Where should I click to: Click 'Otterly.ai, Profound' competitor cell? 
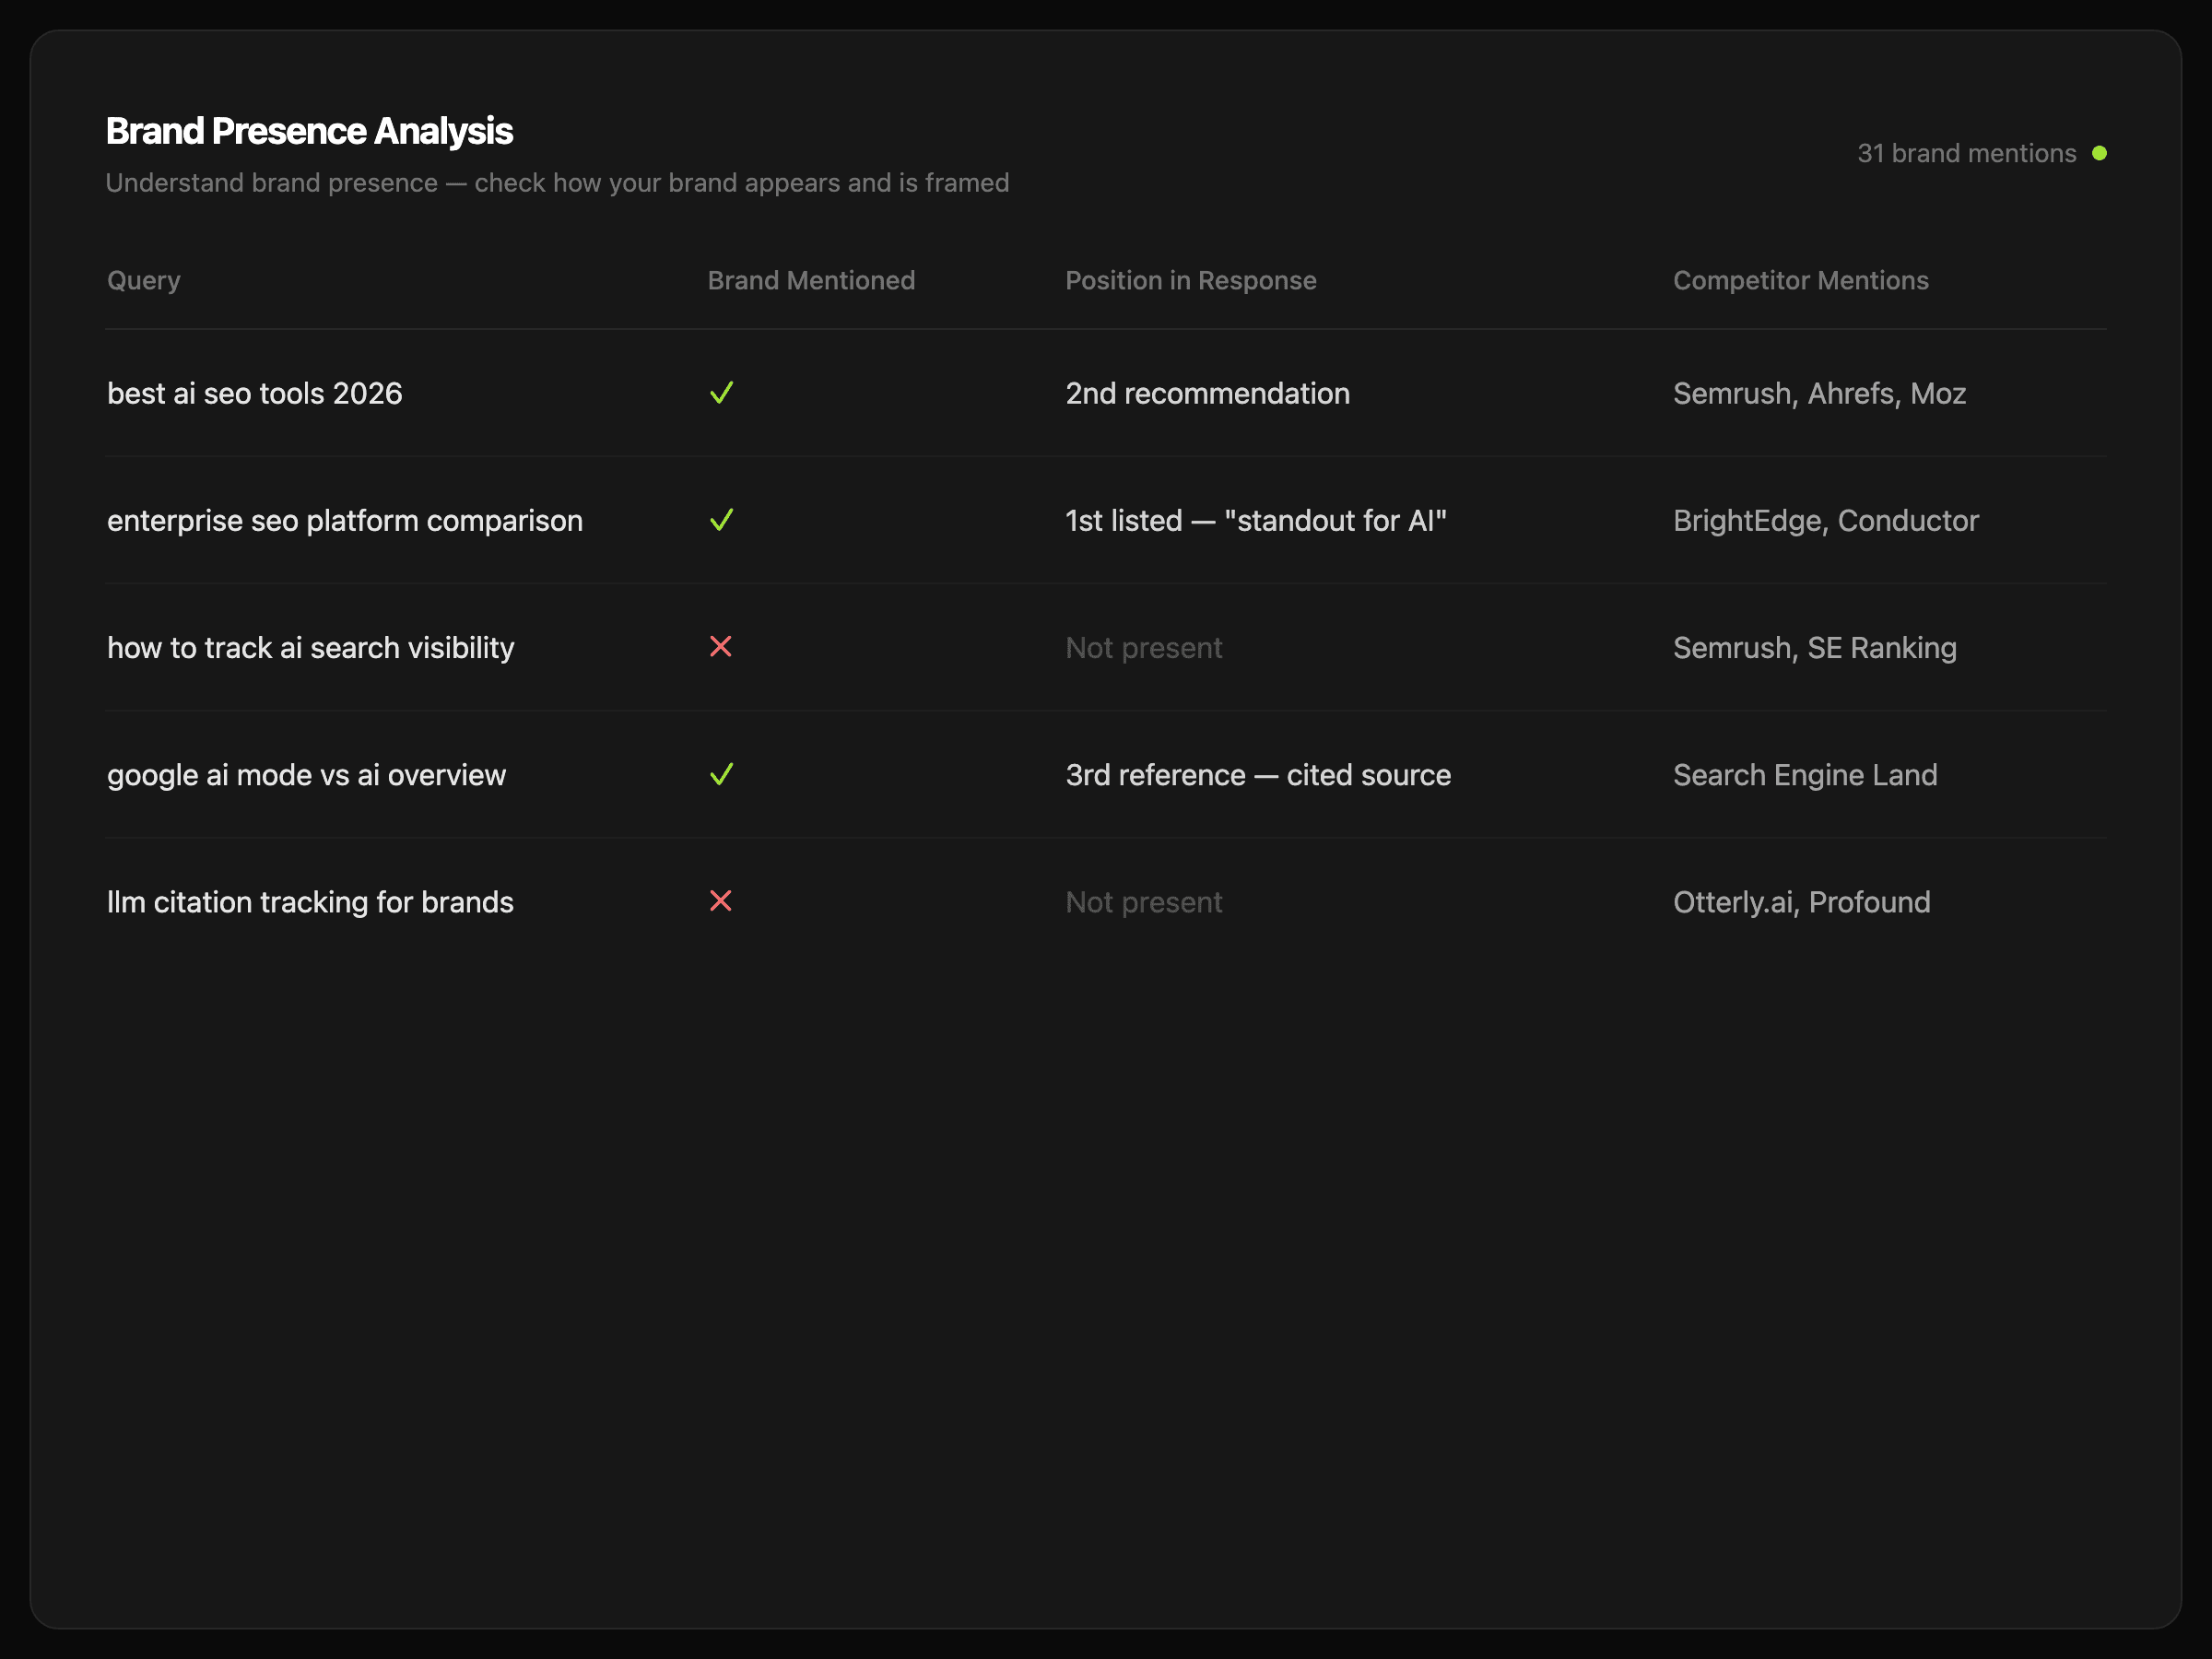[x=1801, y=901]
